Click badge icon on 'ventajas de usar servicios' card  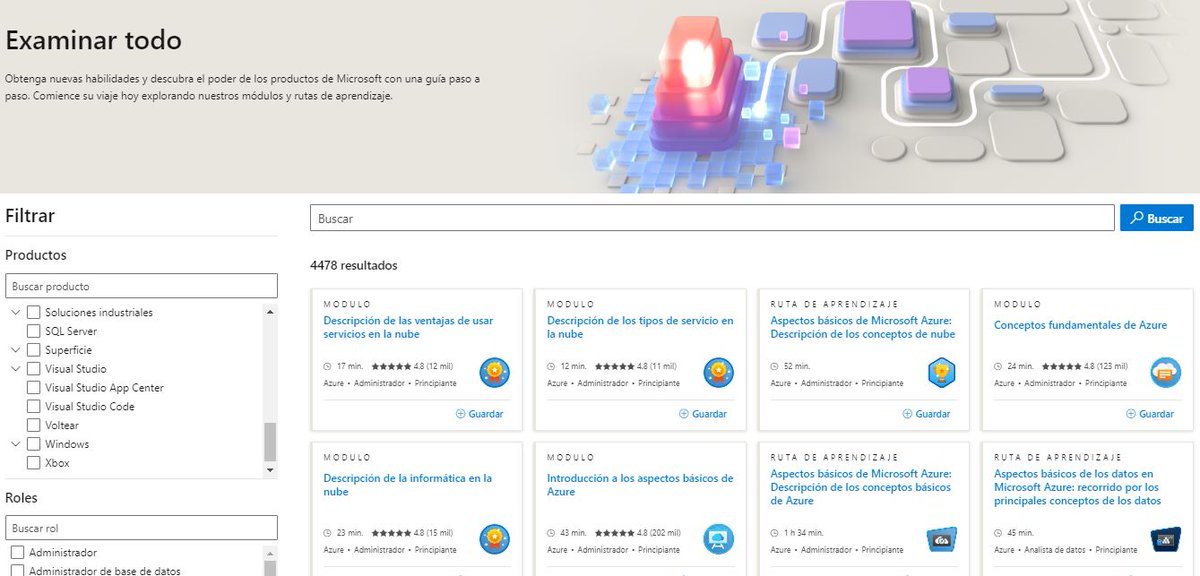(x=495, y=373)
